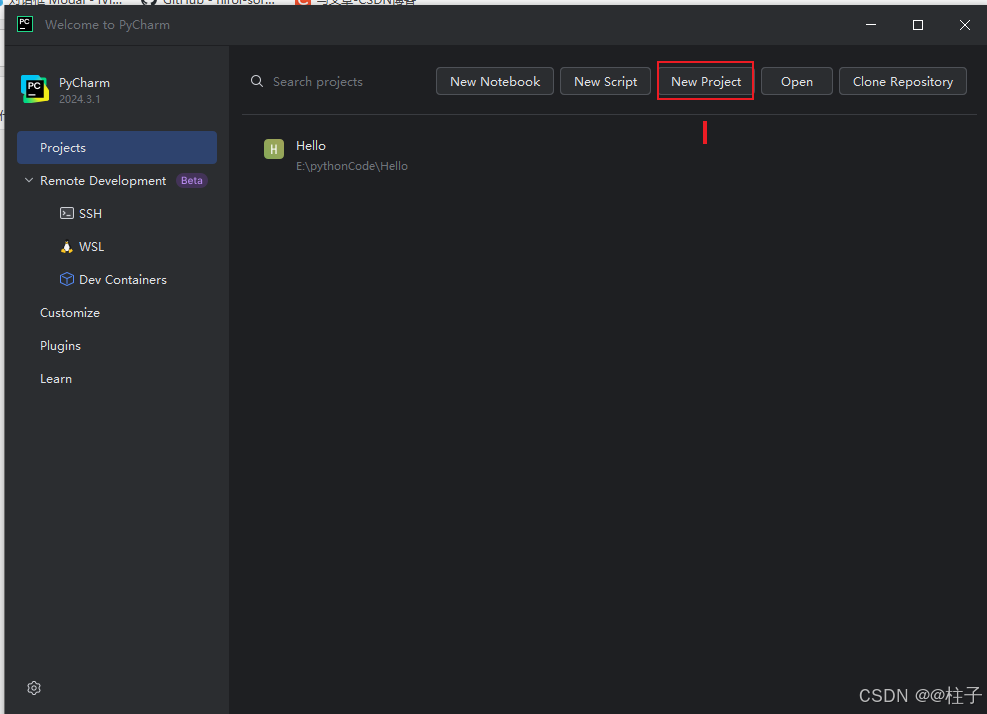Open the Customize section
Image resolution: width=987 pixels, height=714 pixels.
[x=70, y=312]
